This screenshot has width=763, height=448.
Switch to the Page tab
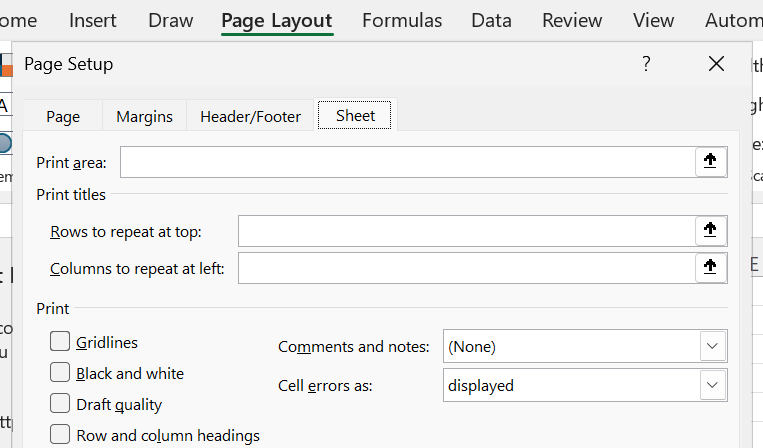click(x=63, y=117)
